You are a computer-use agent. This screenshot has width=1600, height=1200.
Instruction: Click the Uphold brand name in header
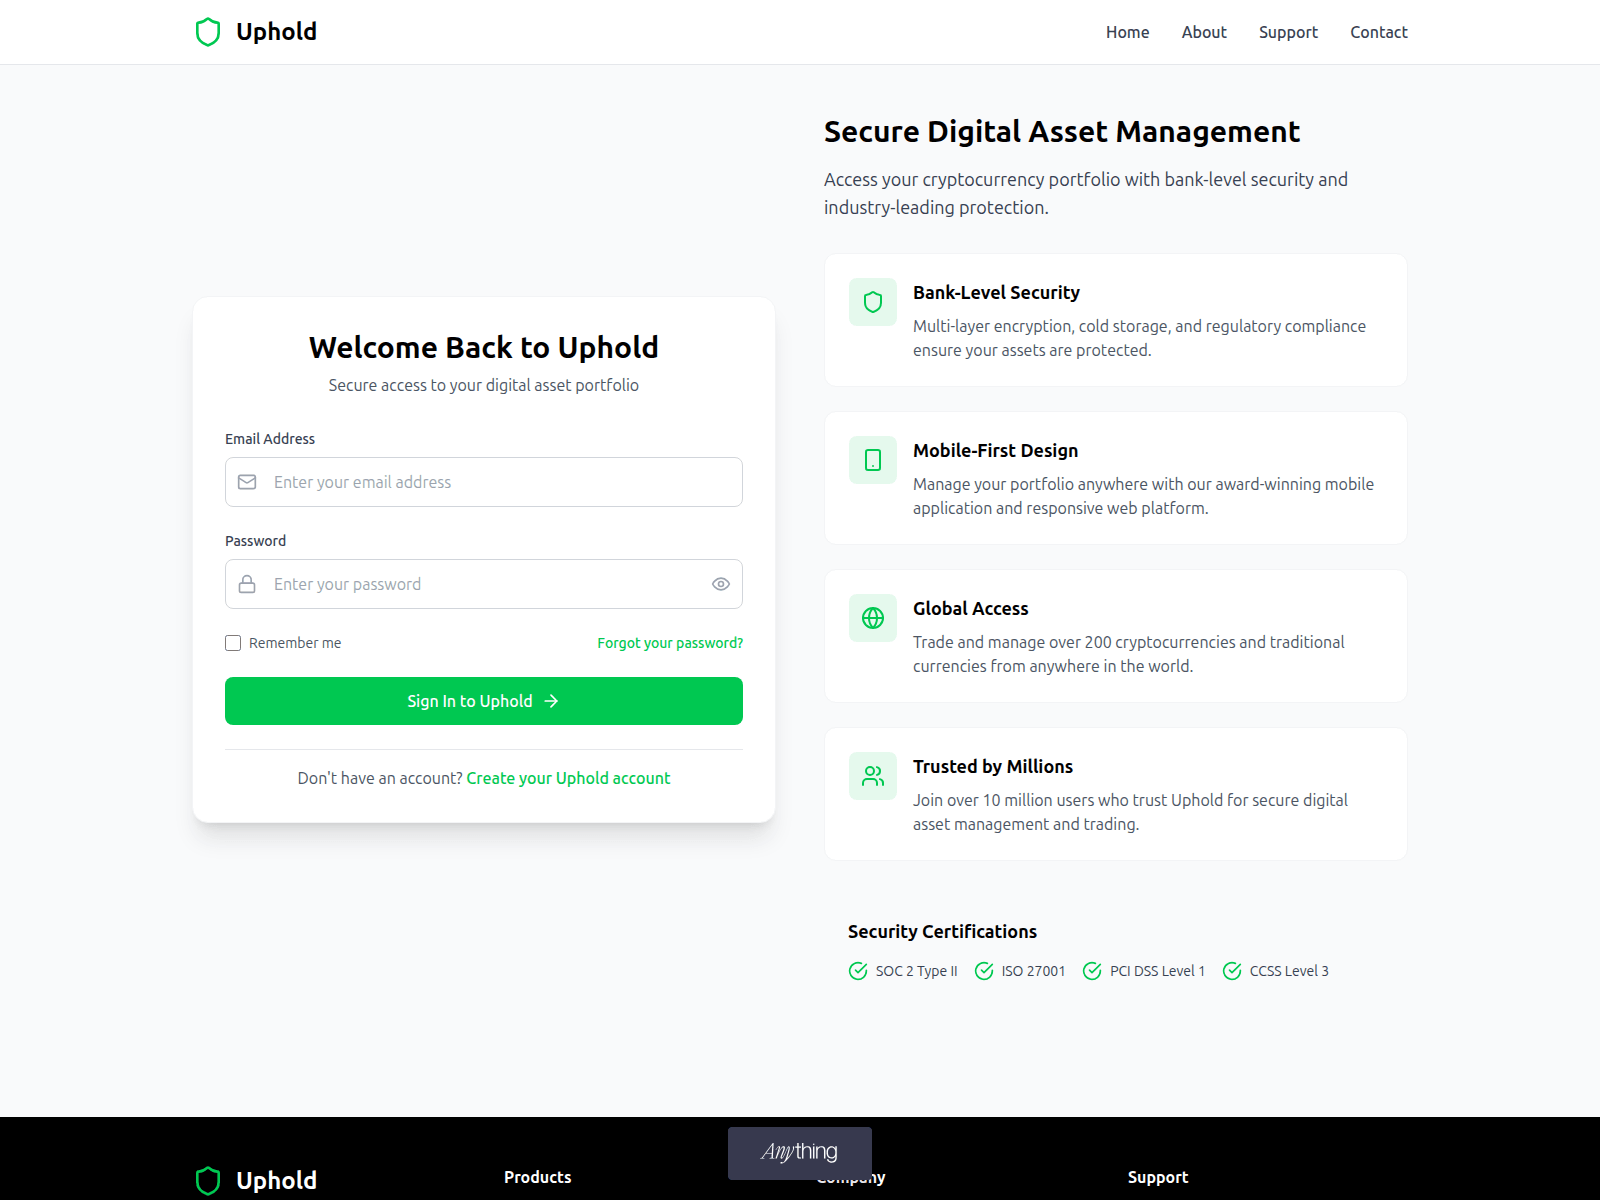tap(276, 32)
